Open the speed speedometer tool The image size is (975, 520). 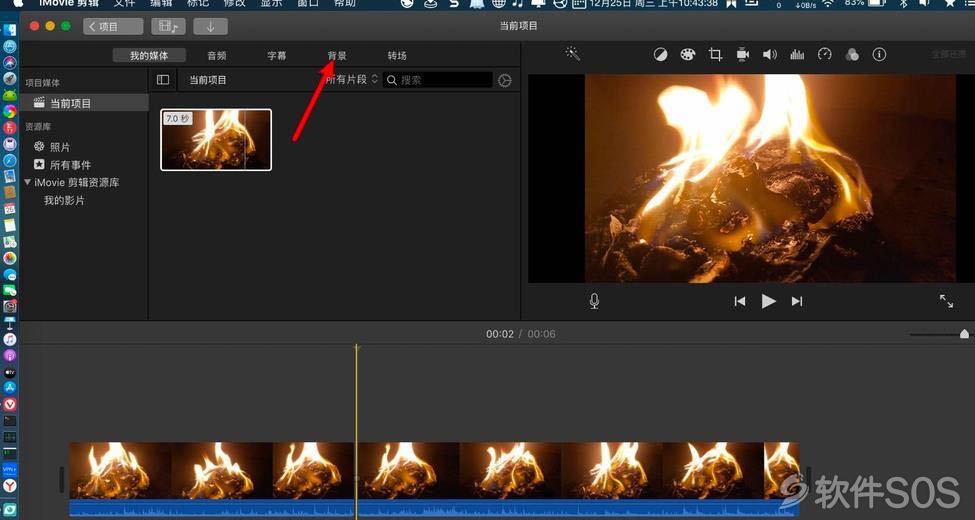[825, 55]
